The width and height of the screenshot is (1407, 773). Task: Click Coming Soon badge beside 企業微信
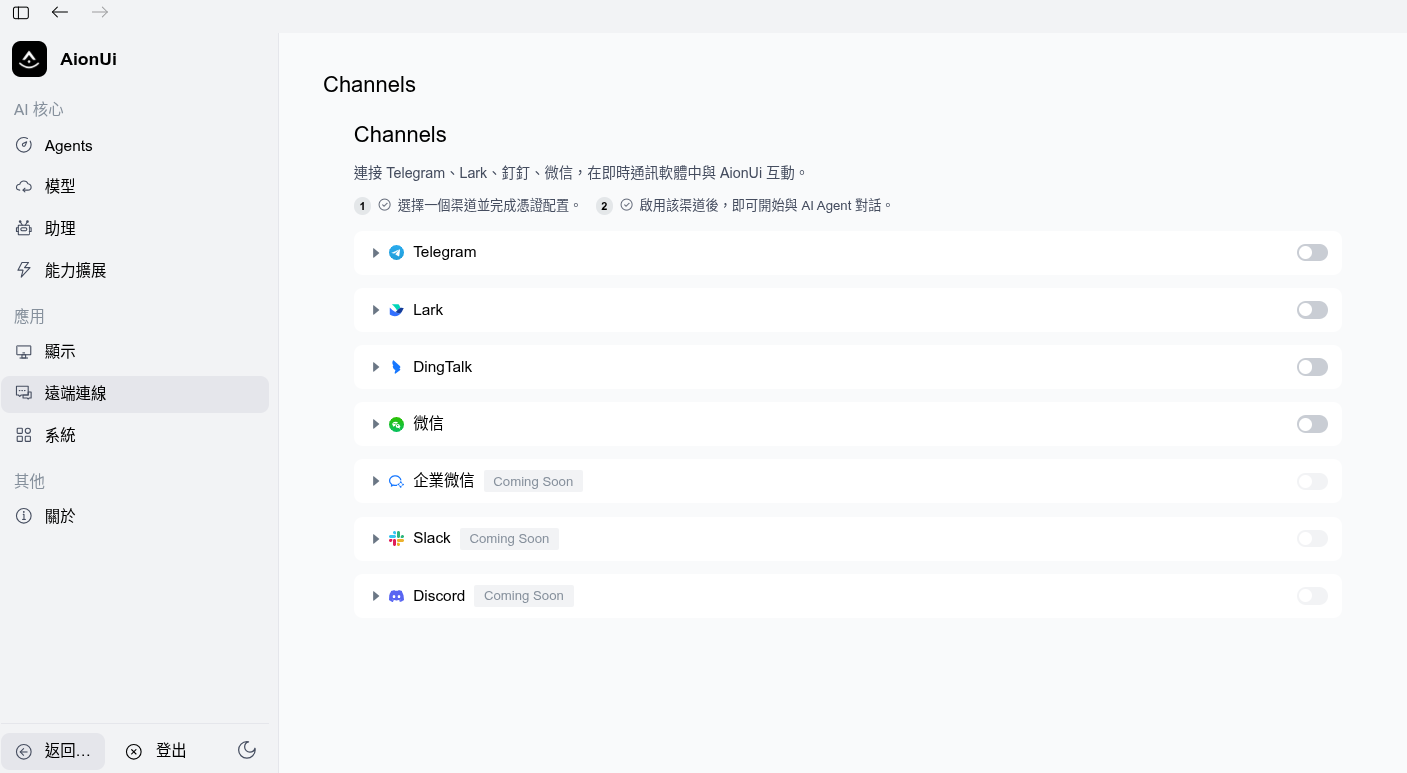(x=533, y=482)
